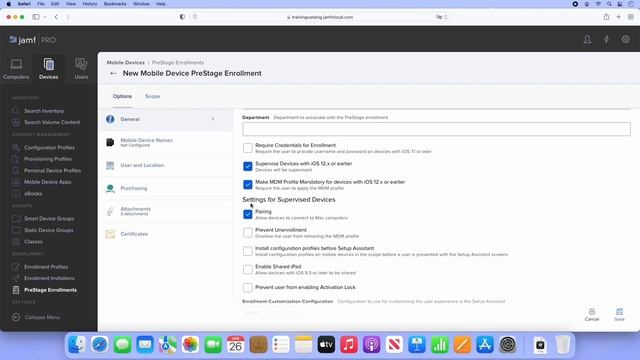640x360 pixels.
Task: Open Apple TV in the dock
Action: pos(326,345)
